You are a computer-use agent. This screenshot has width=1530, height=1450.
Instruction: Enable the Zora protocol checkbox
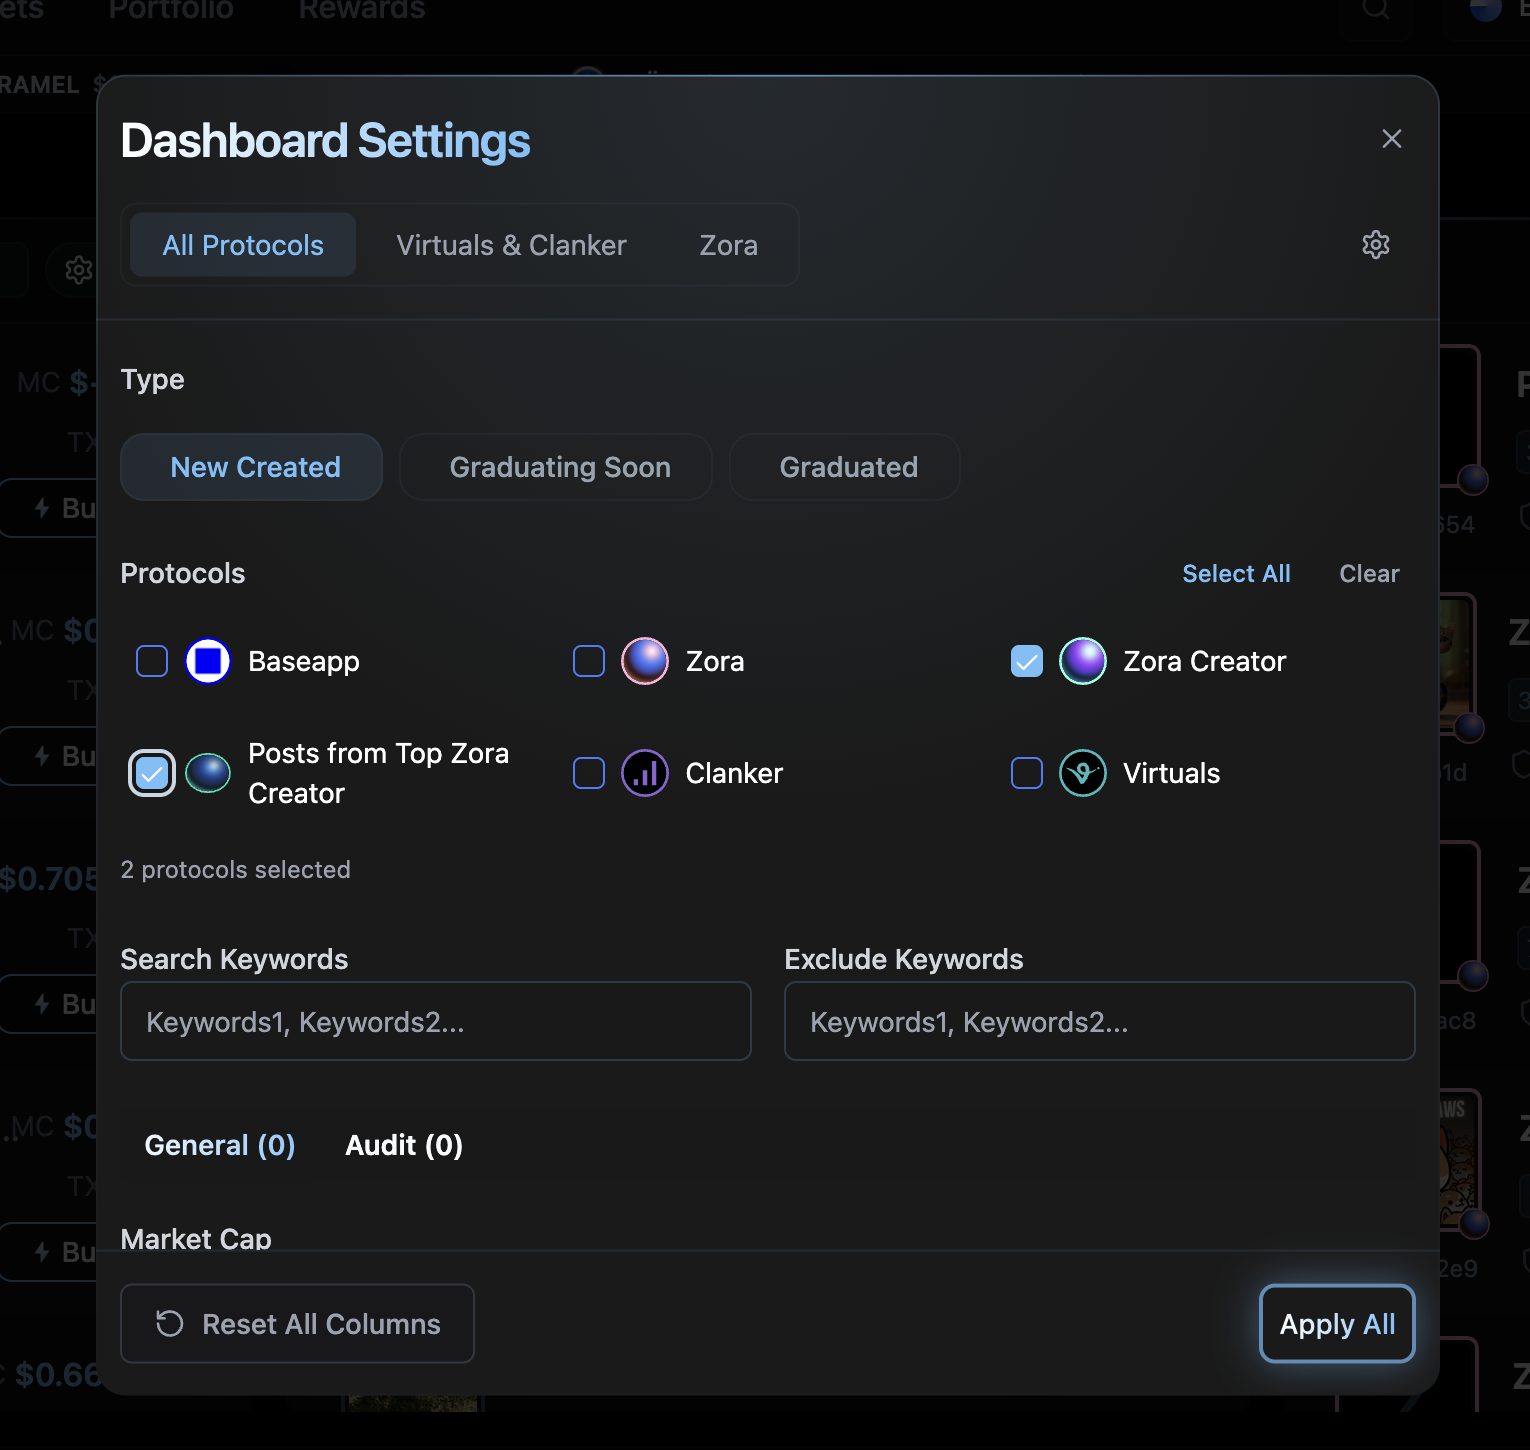point(589,661)
